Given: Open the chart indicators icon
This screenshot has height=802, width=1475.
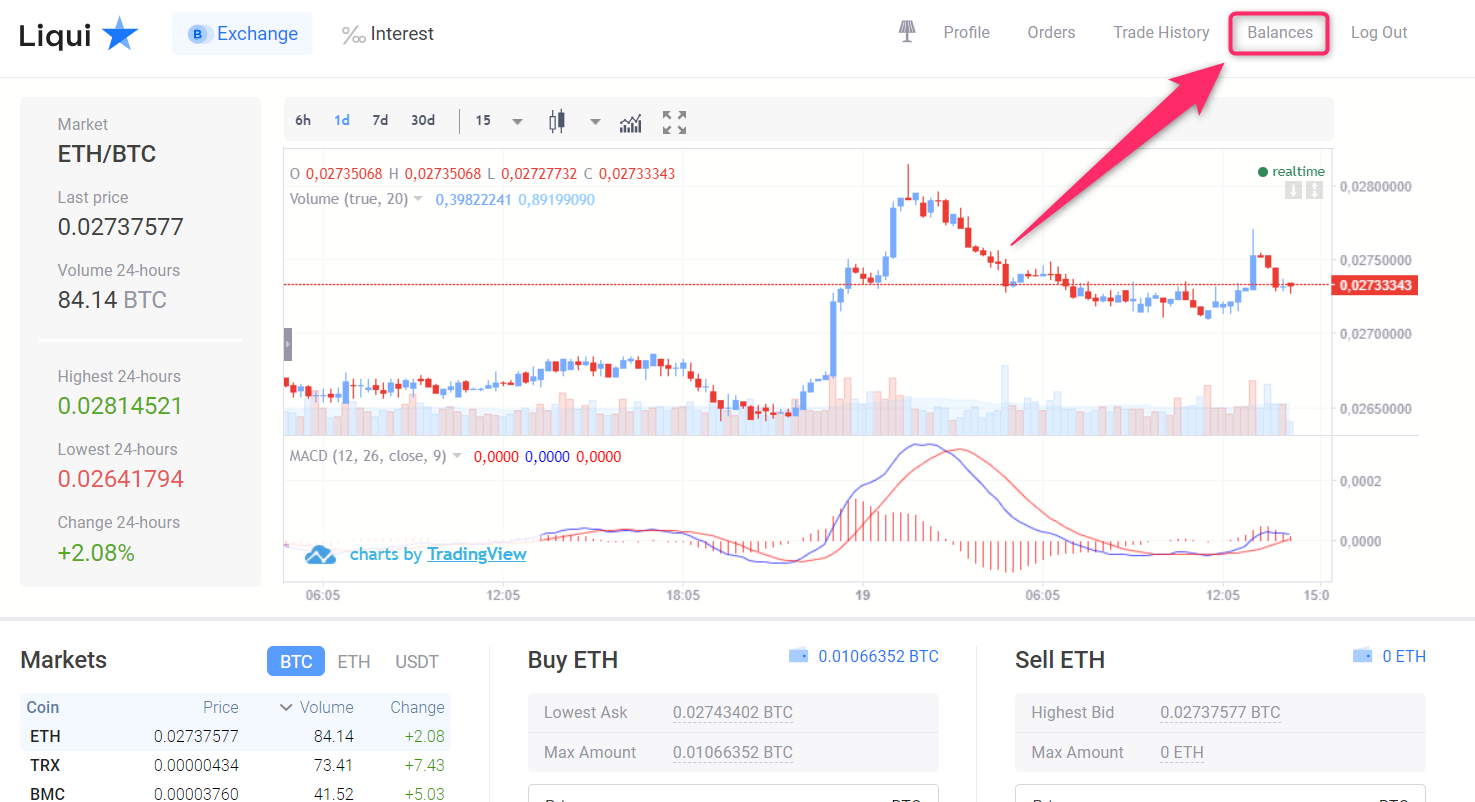Looking at the screenshot, I should pos(631,122).
